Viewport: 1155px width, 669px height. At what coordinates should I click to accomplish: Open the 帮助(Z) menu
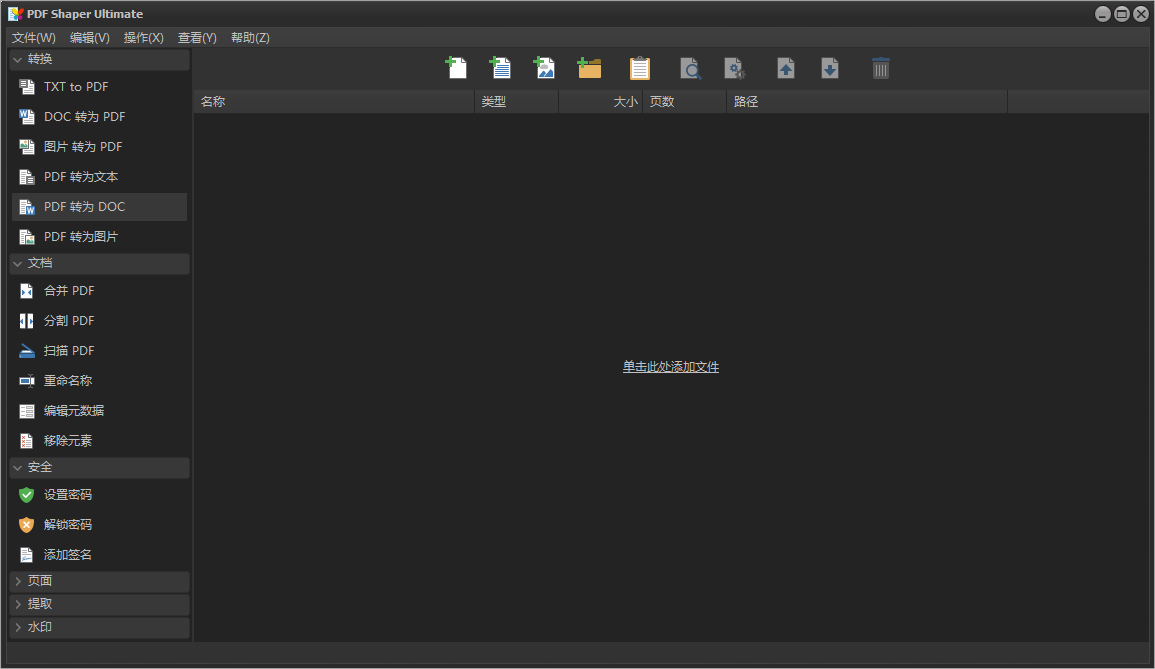(250, 38)
